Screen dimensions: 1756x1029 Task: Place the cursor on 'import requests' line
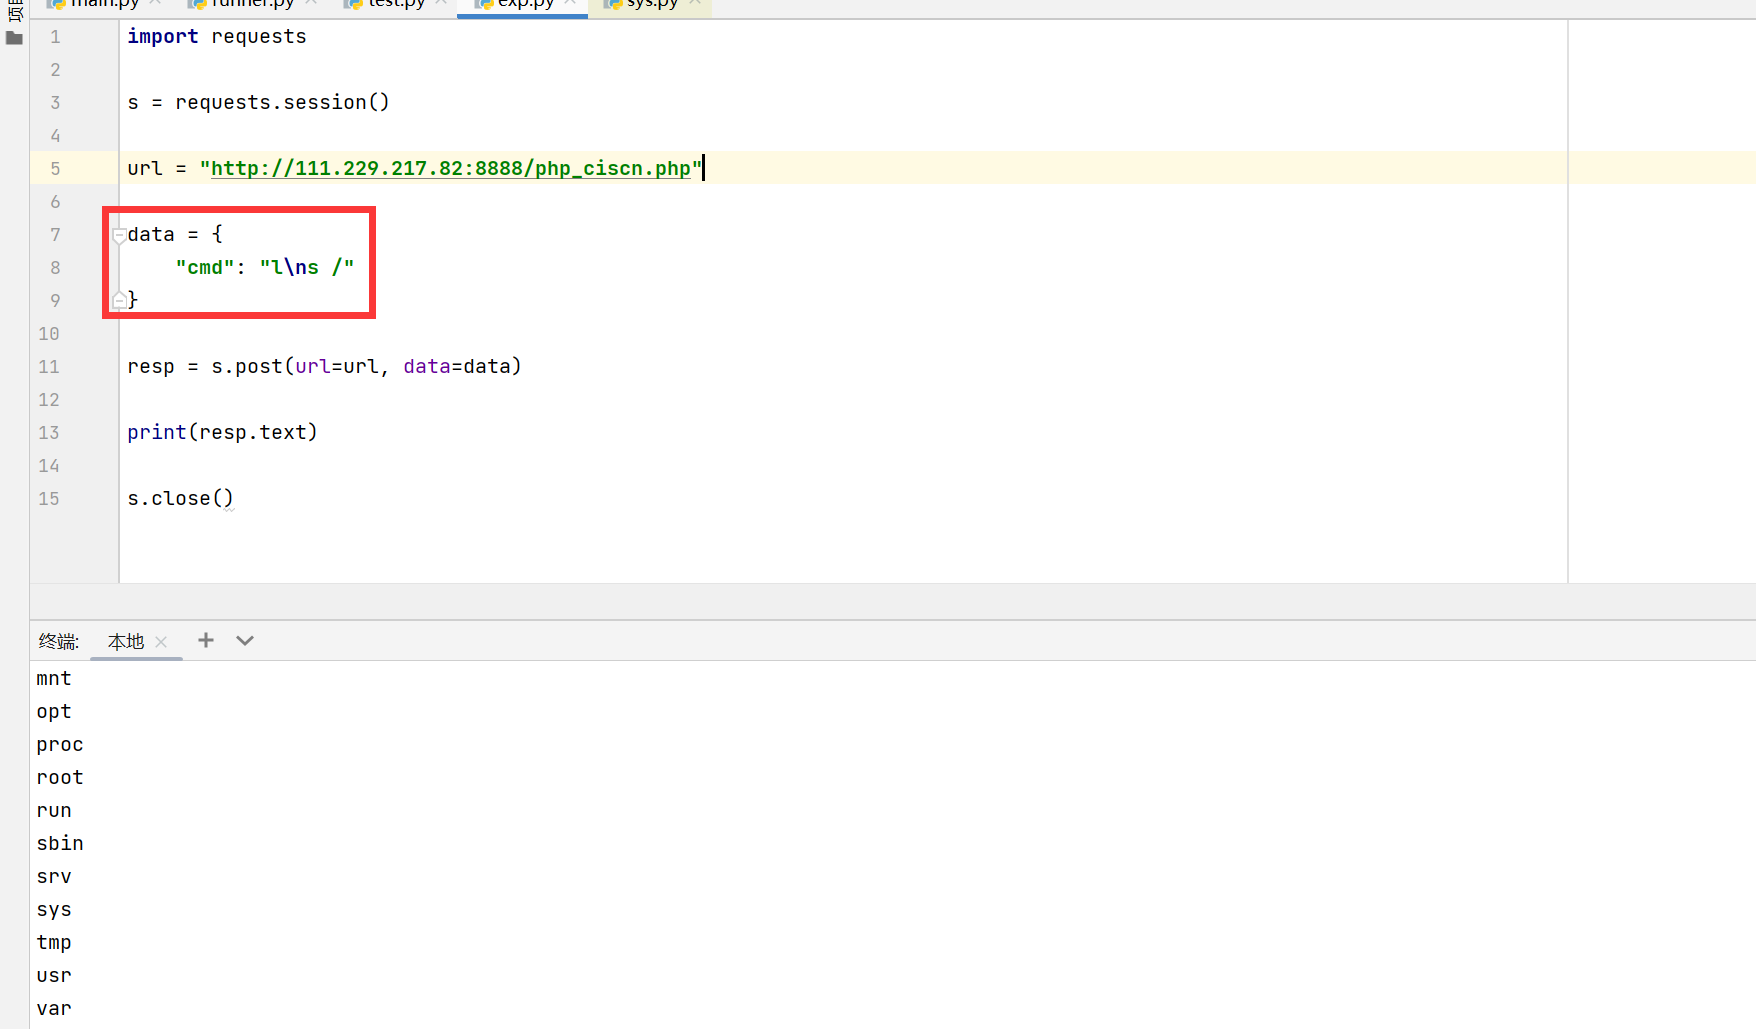(217, 36)
